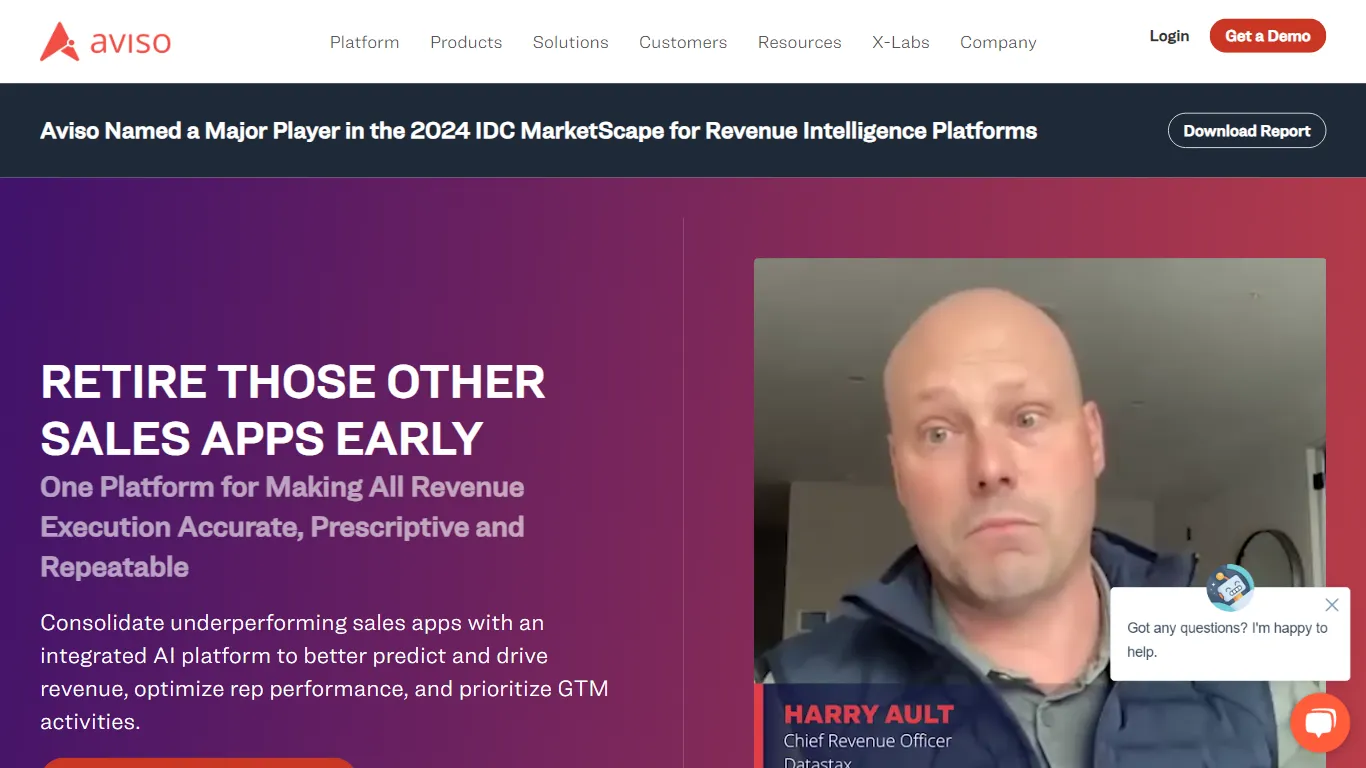The height and width of the screenshot is (768, 1366).
Task: Open the Products menu
Action: pos(466,42)
